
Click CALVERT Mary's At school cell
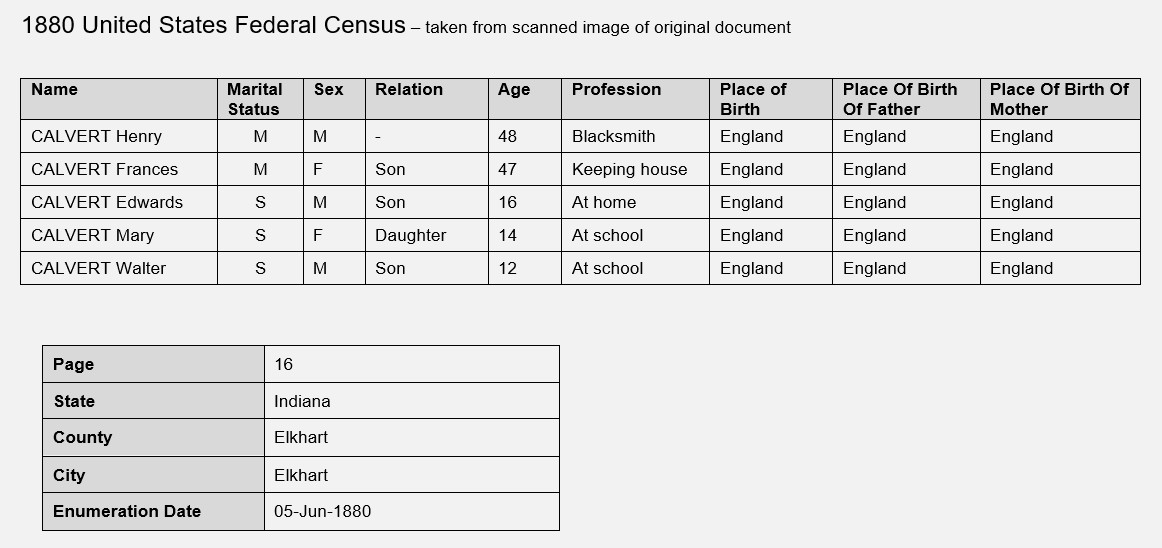point(635,235)
